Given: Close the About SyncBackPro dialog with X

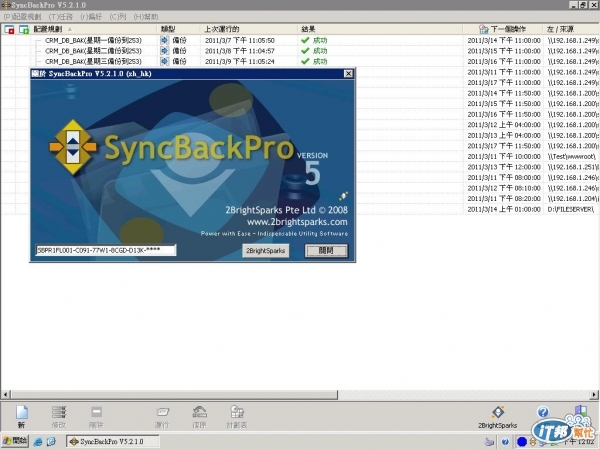Looking at the screenshot, I should point(348,73).
